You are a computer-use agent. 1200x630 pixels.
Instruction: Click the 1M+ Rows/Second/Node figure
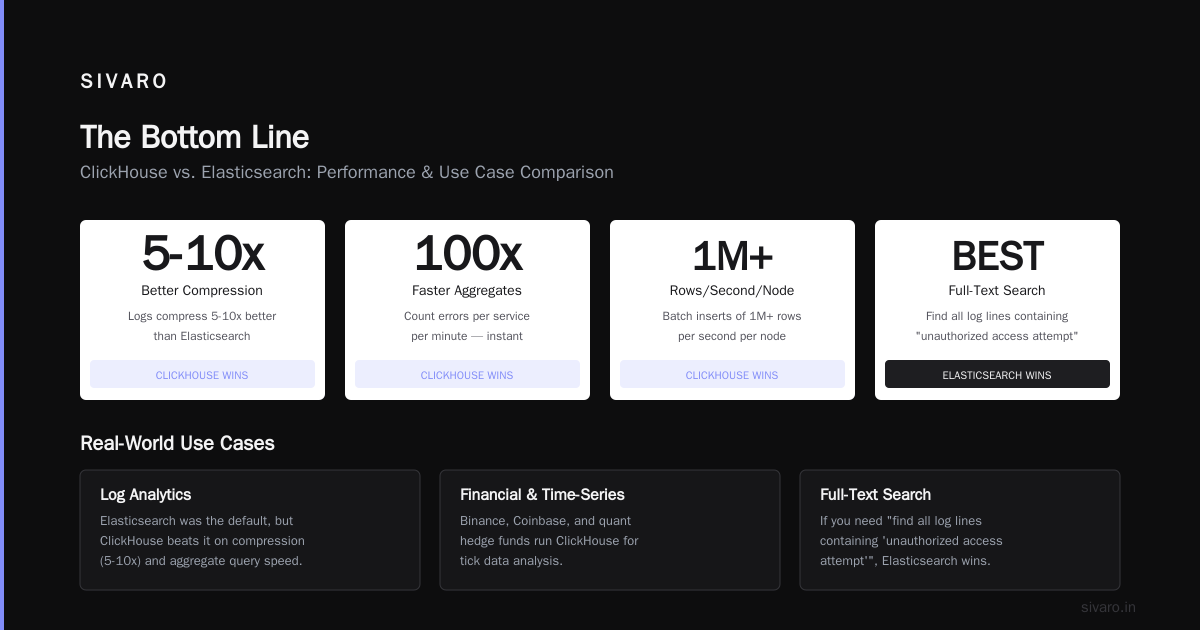[732, 257]
